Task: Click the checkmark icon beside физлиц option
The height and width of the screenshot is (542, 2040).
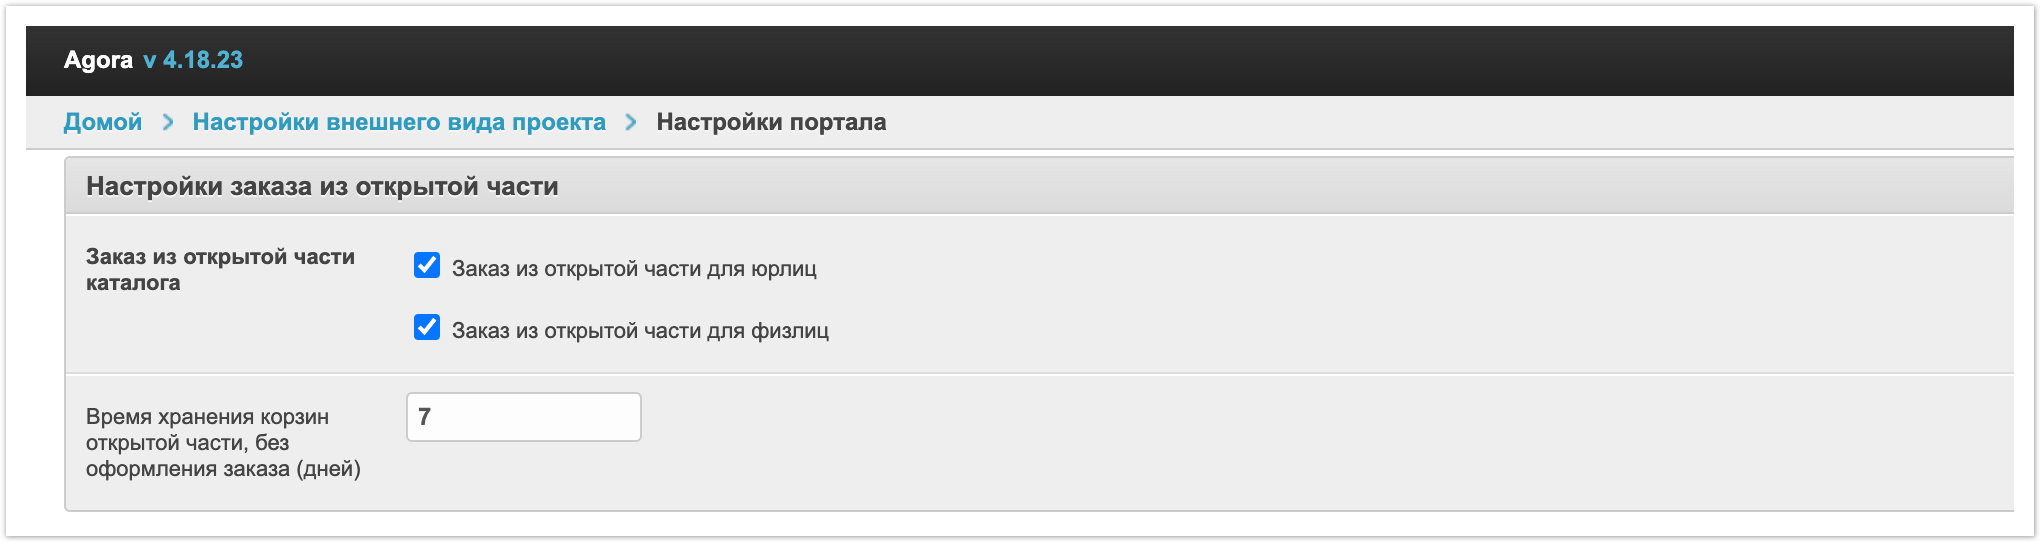Action: [427, 328]
